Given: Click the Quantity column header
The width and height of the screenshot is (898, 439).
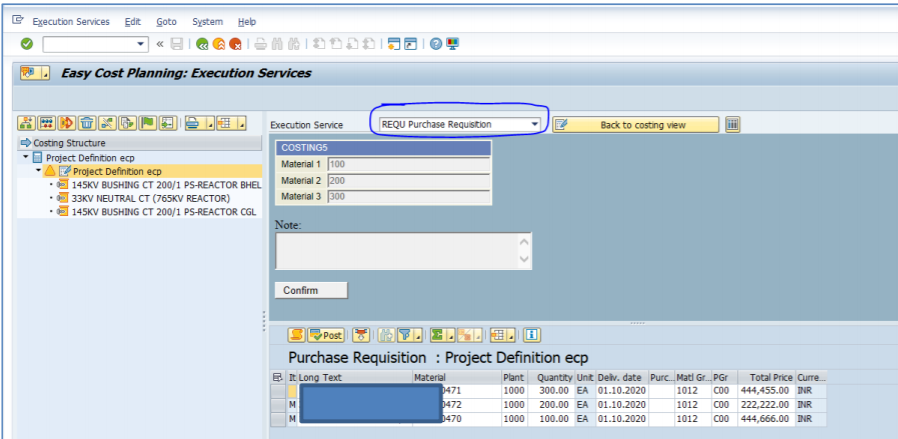Looking at the screenshot, I should tap(550, 378).
